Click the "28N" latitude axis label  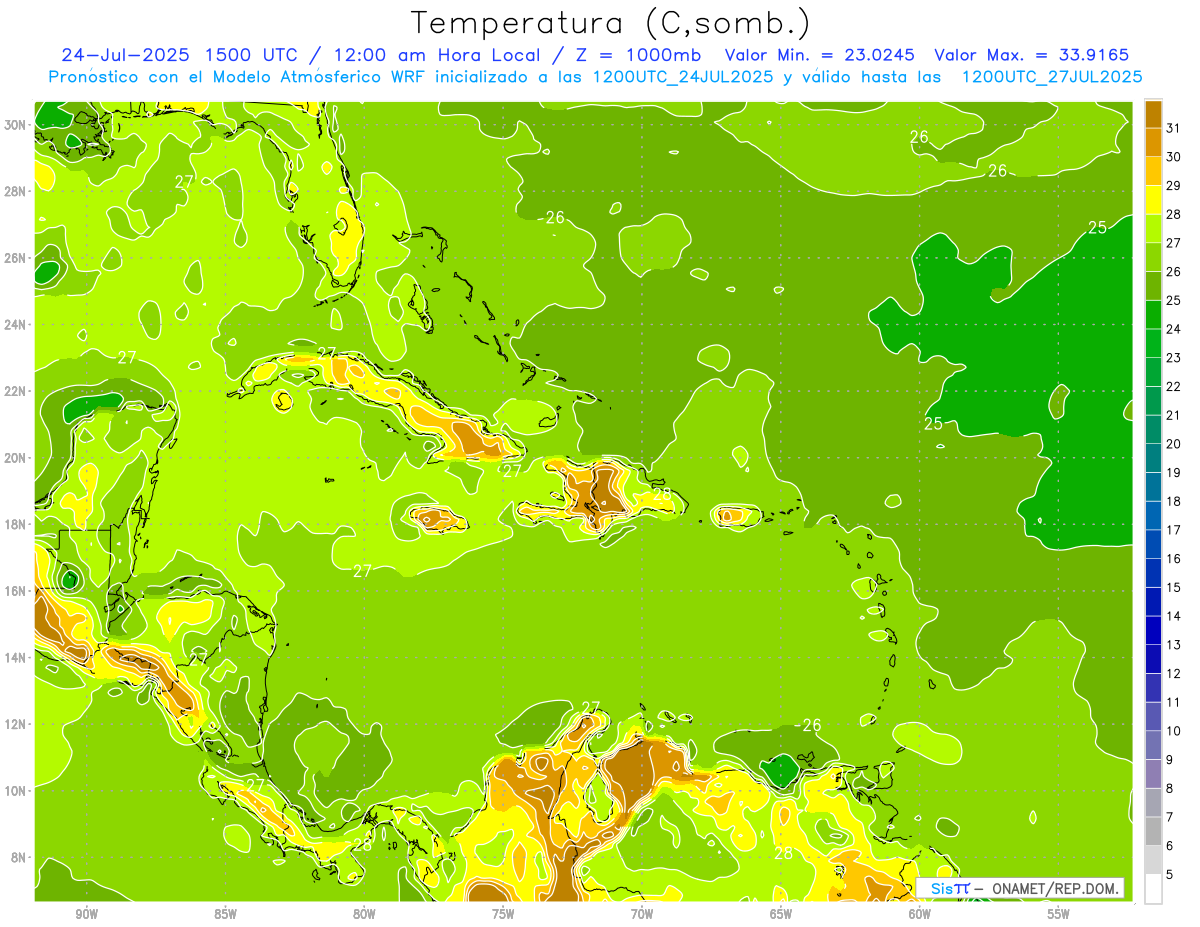tap(15, 191)
